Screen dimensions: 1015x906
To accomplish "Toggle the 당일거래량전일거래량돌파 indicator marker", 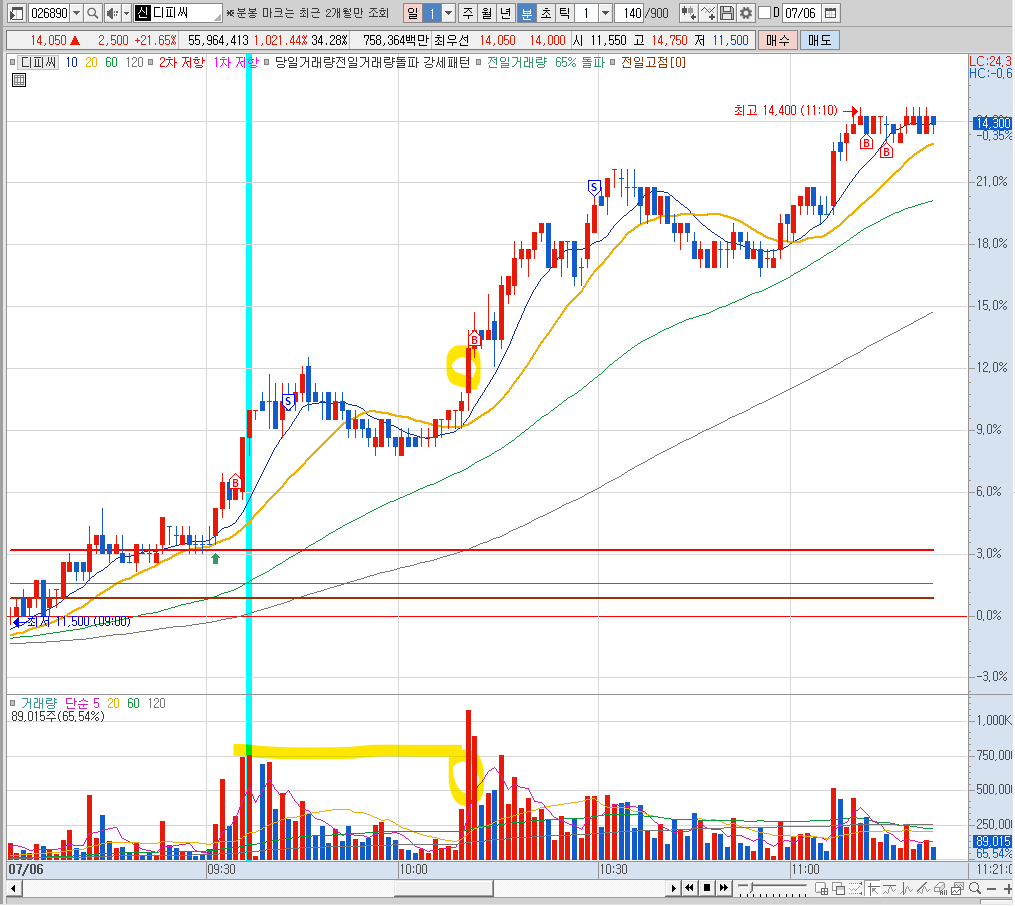I will [266, 62].
